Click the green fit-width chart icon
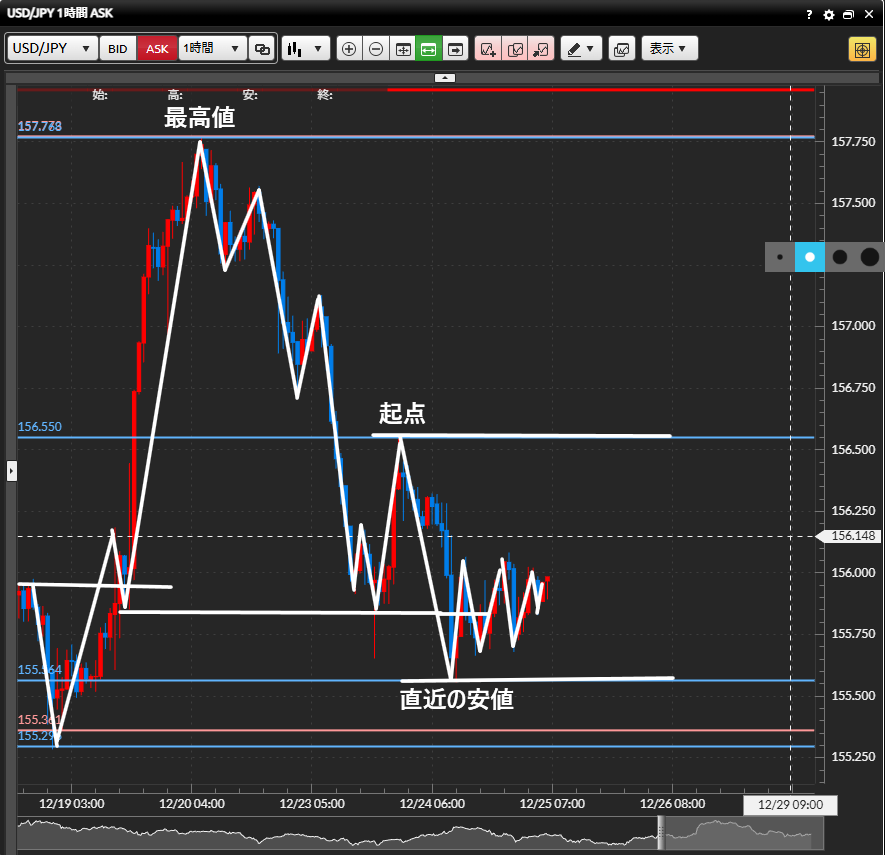885x855 pixels. coord(429,49)
